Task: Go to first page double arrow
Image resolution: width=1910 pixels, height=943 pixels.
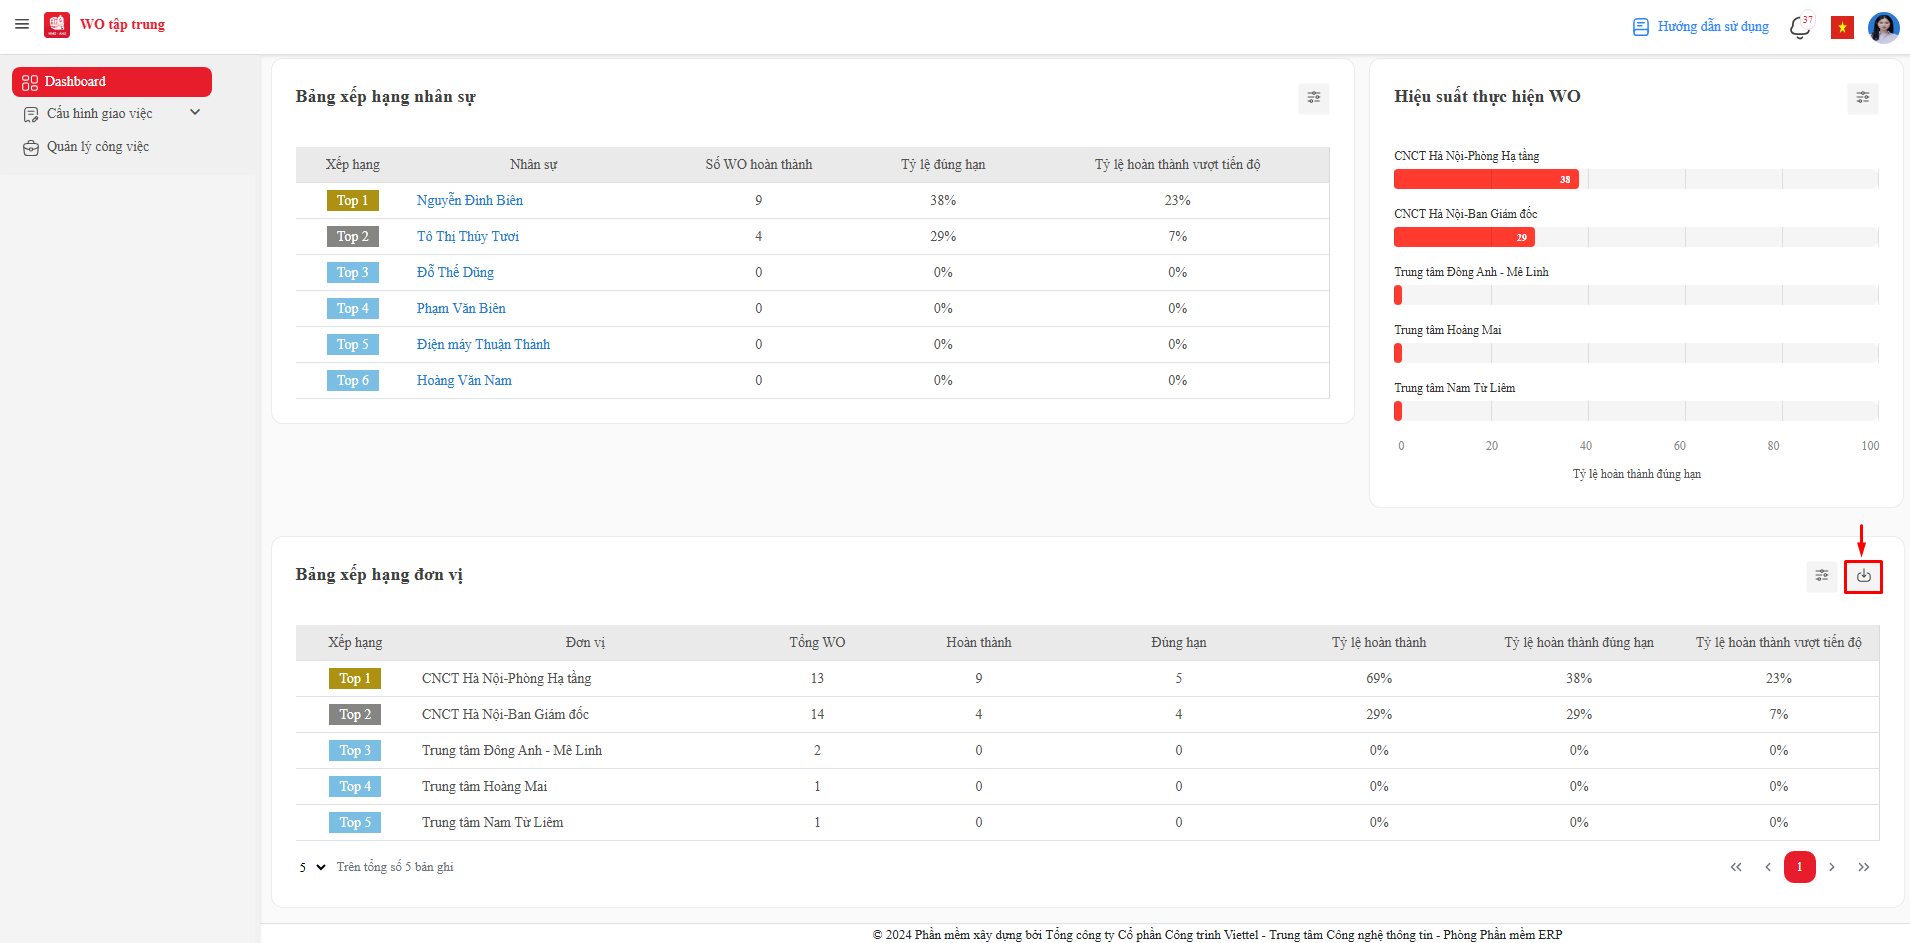Action: point(1736,867)
